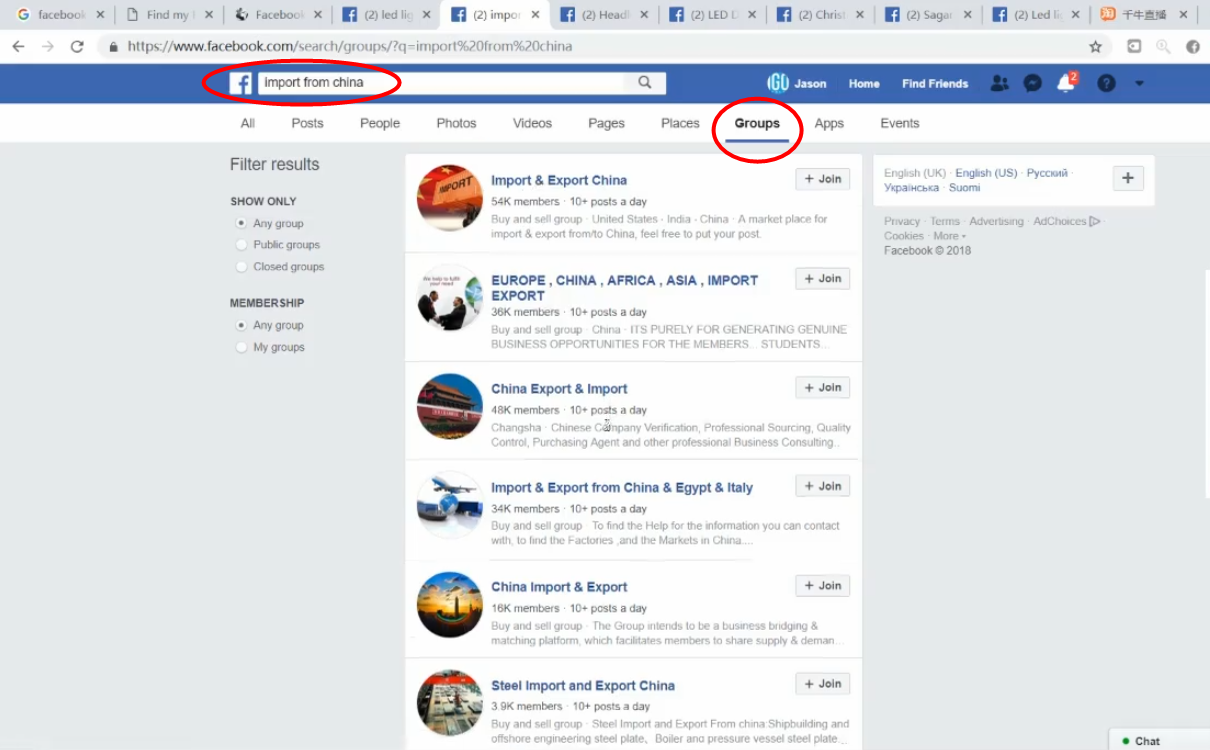1210x750 pixels.
Task: Open notifications bell icon
Action: coord(1066,83)
